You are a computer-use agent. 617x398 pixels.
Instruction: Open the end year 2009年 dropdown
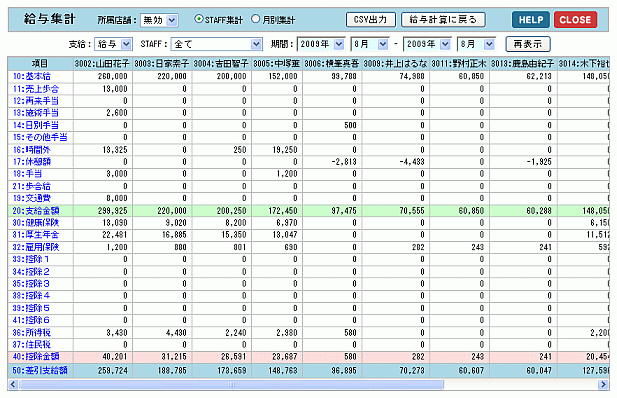point(427,44)
